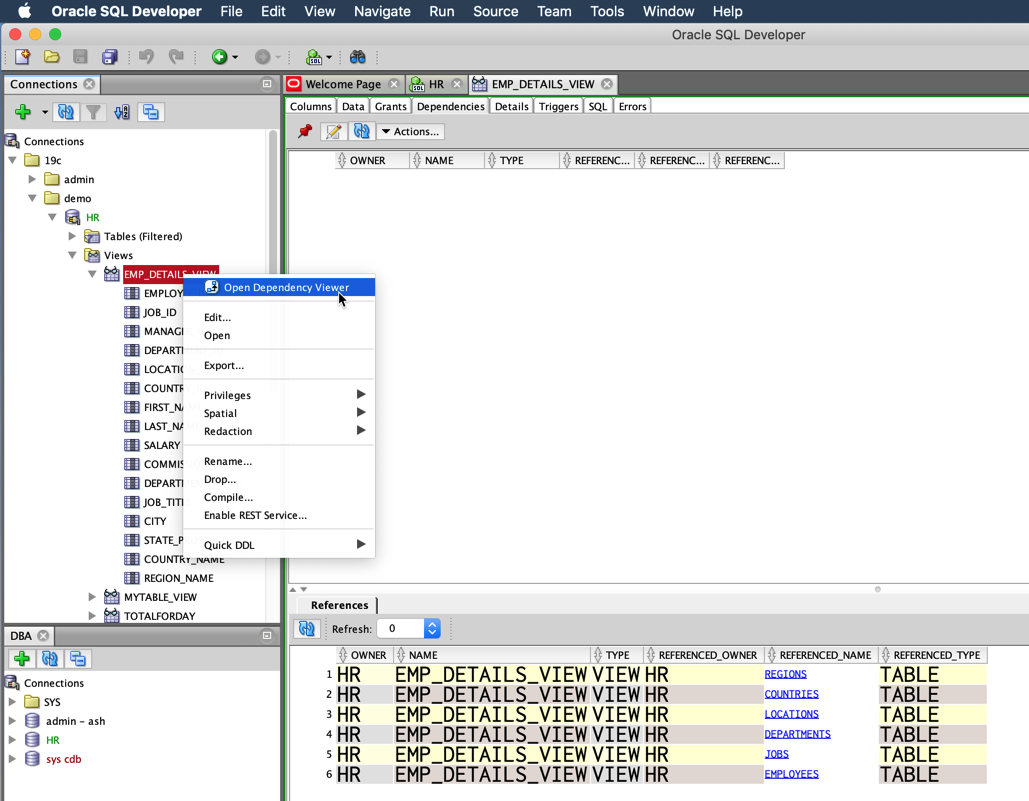Switch to the Triggers tab
The width and height of the screenshot is (1029, 801).
pos(558,106)
